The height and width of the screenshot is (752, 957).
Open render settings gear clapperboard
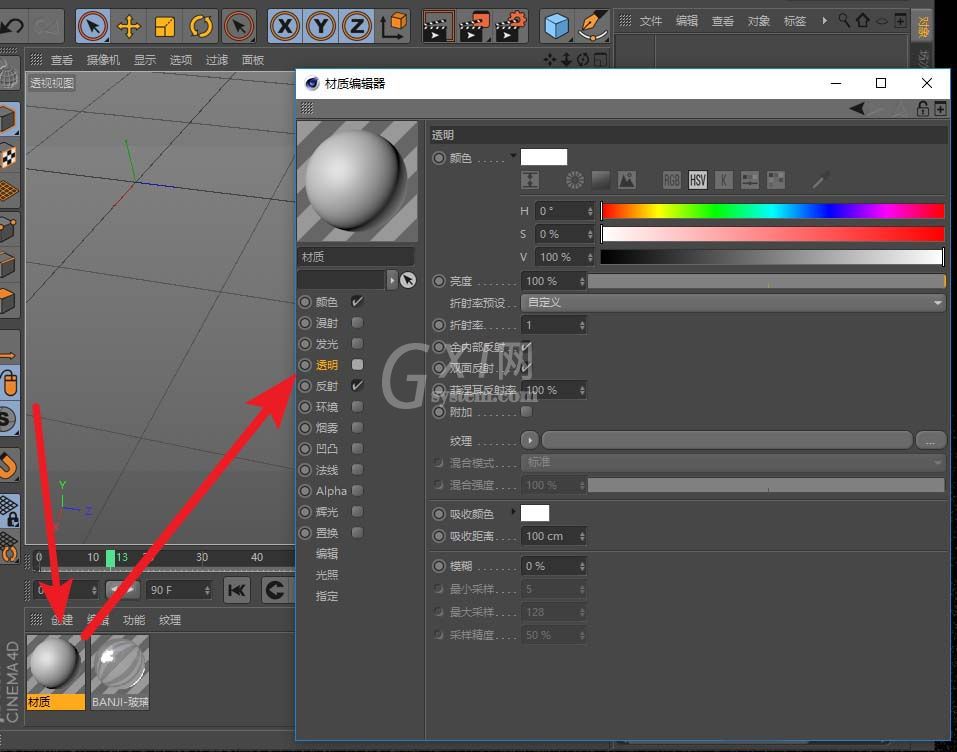pos(510,26)
